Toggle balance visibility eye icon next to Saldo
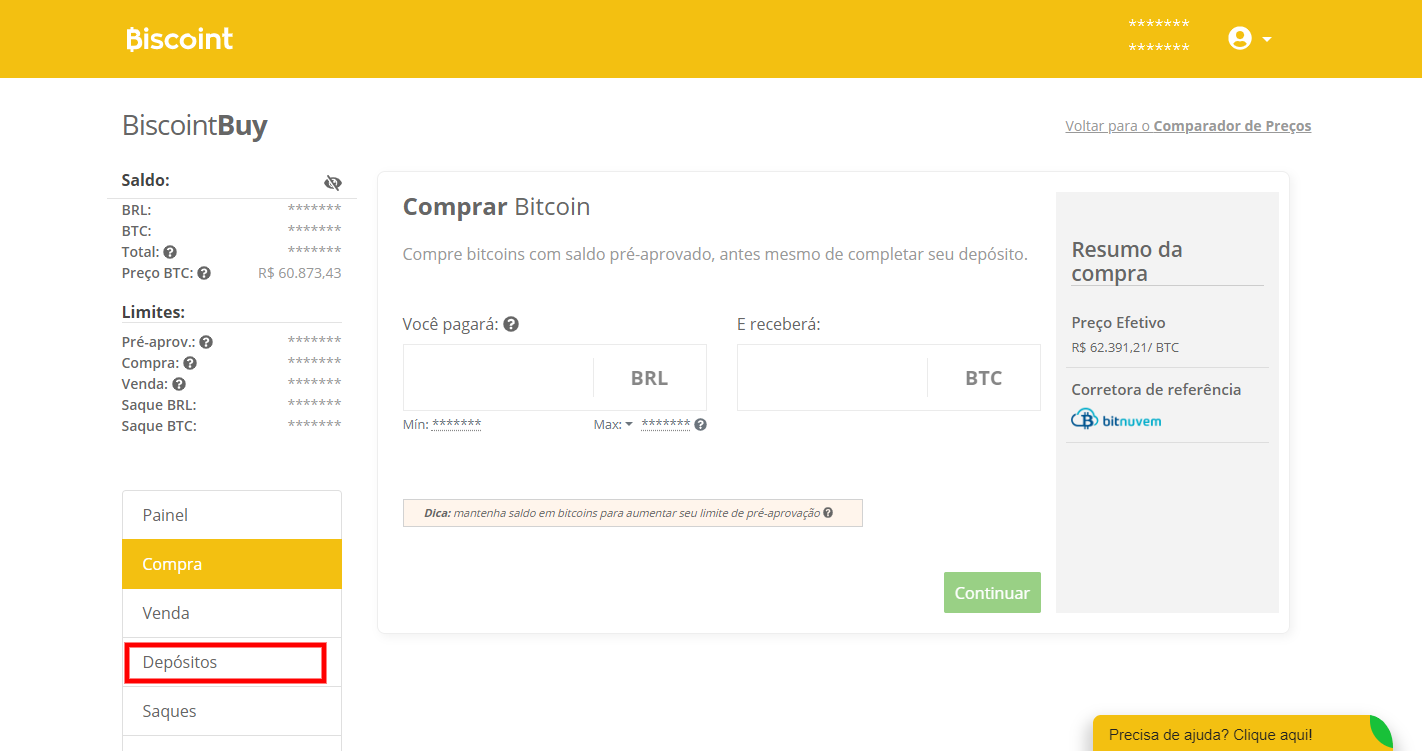 [x=333, y=182]
